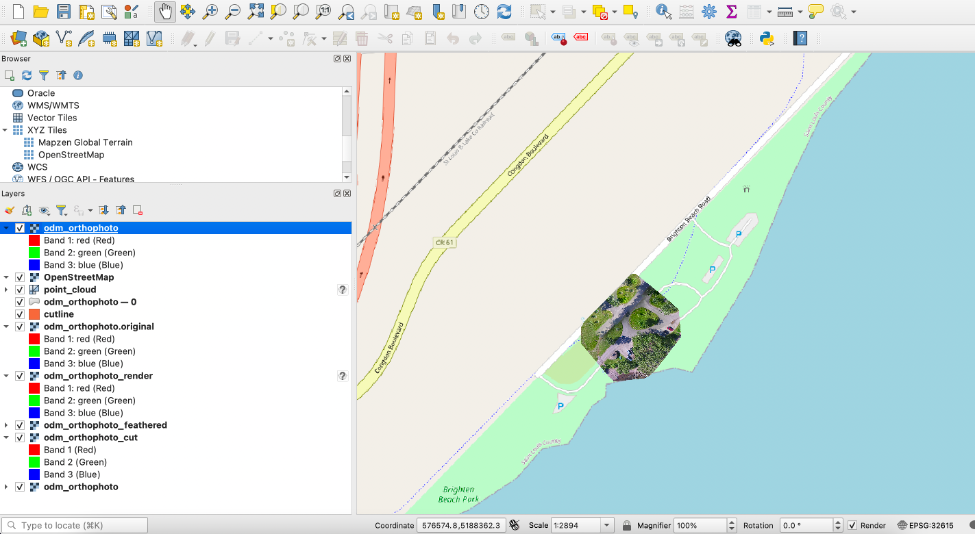Select the Pan Map hand tool

163,12
